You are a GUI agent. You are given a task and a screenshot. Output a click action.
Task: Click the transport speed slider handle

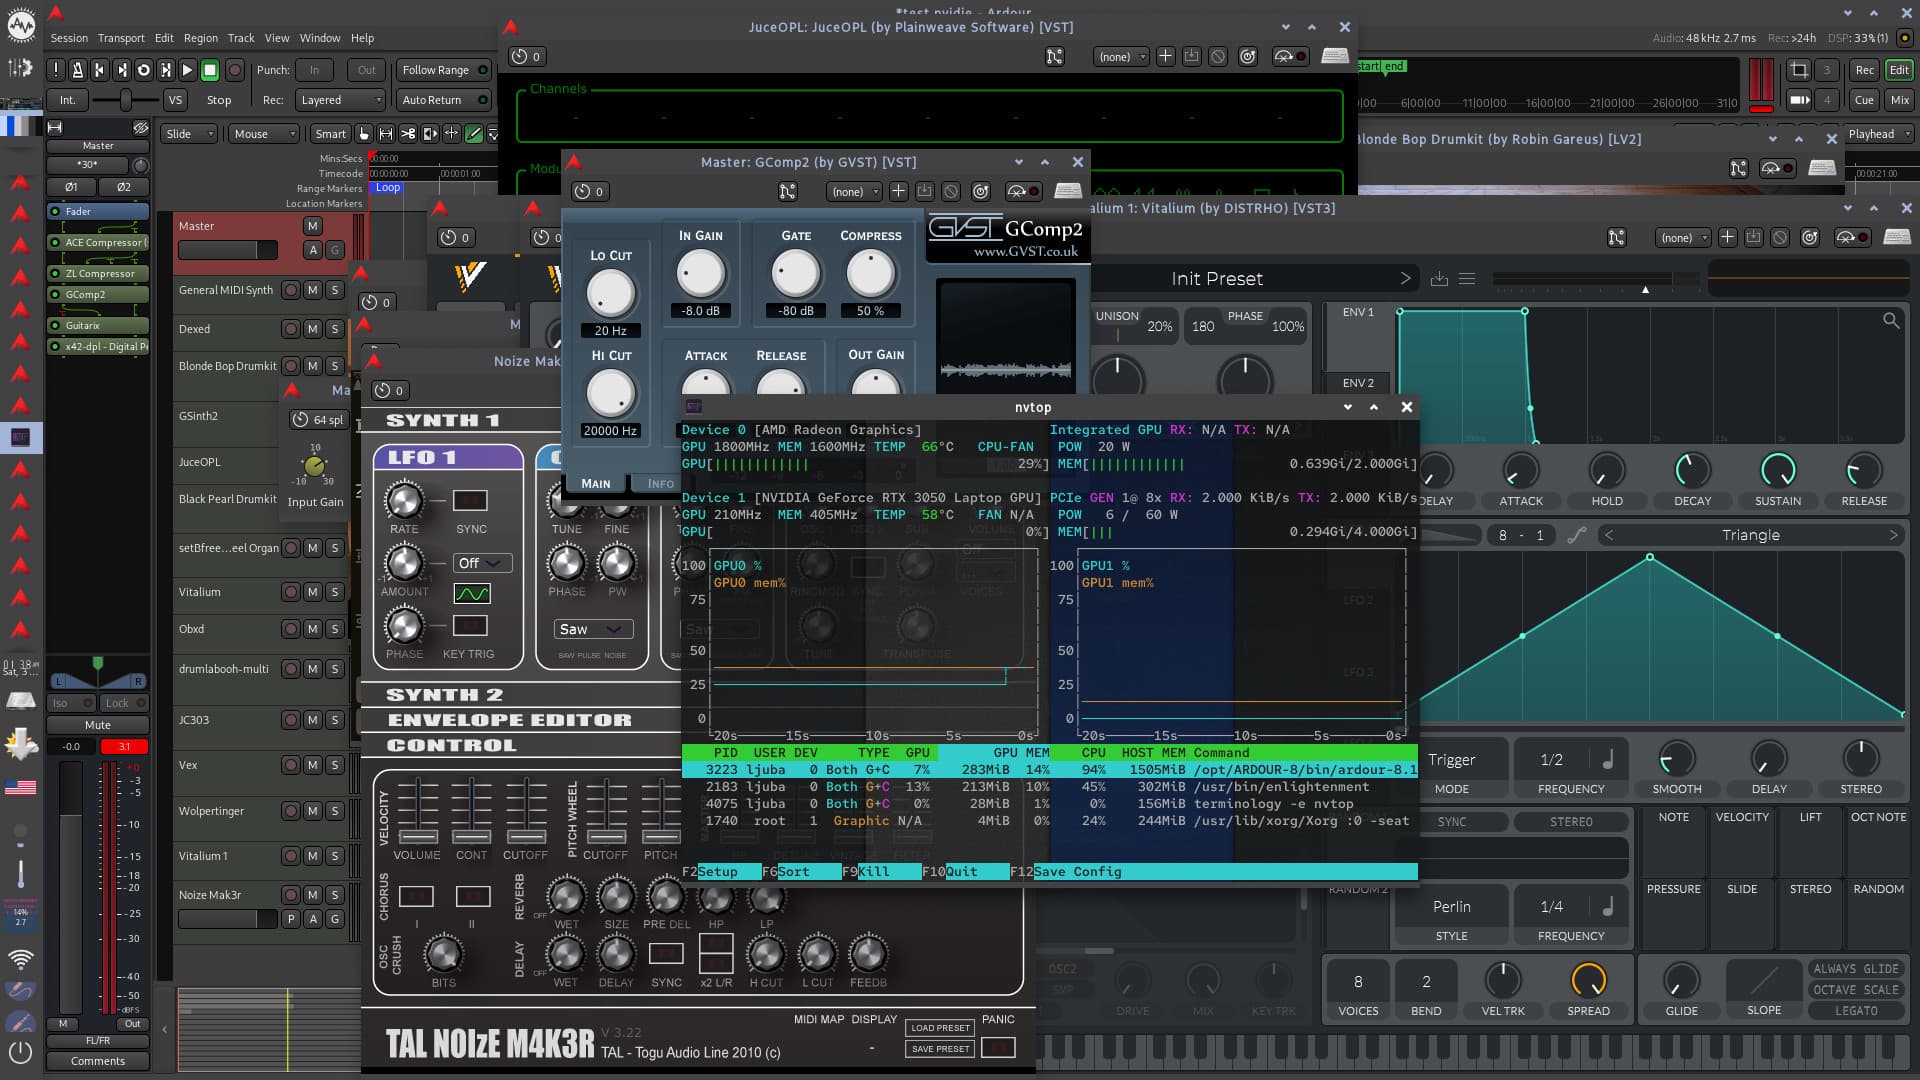[x=126, y=100]
